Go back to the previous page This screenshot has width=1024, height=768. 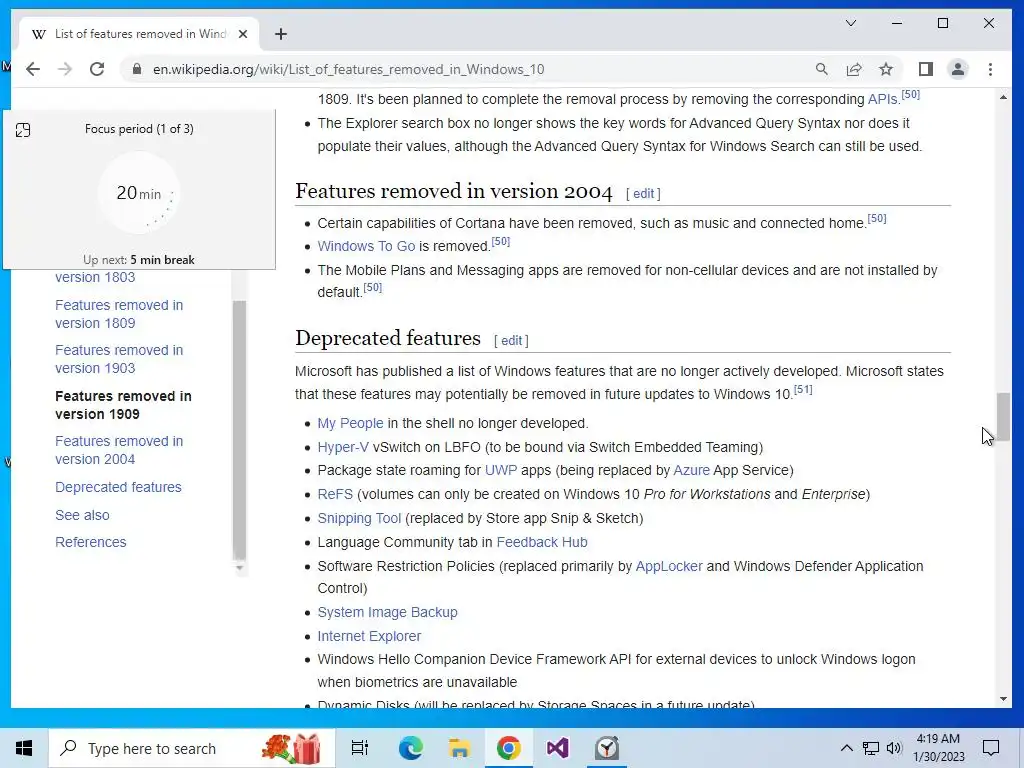point(33,69)
